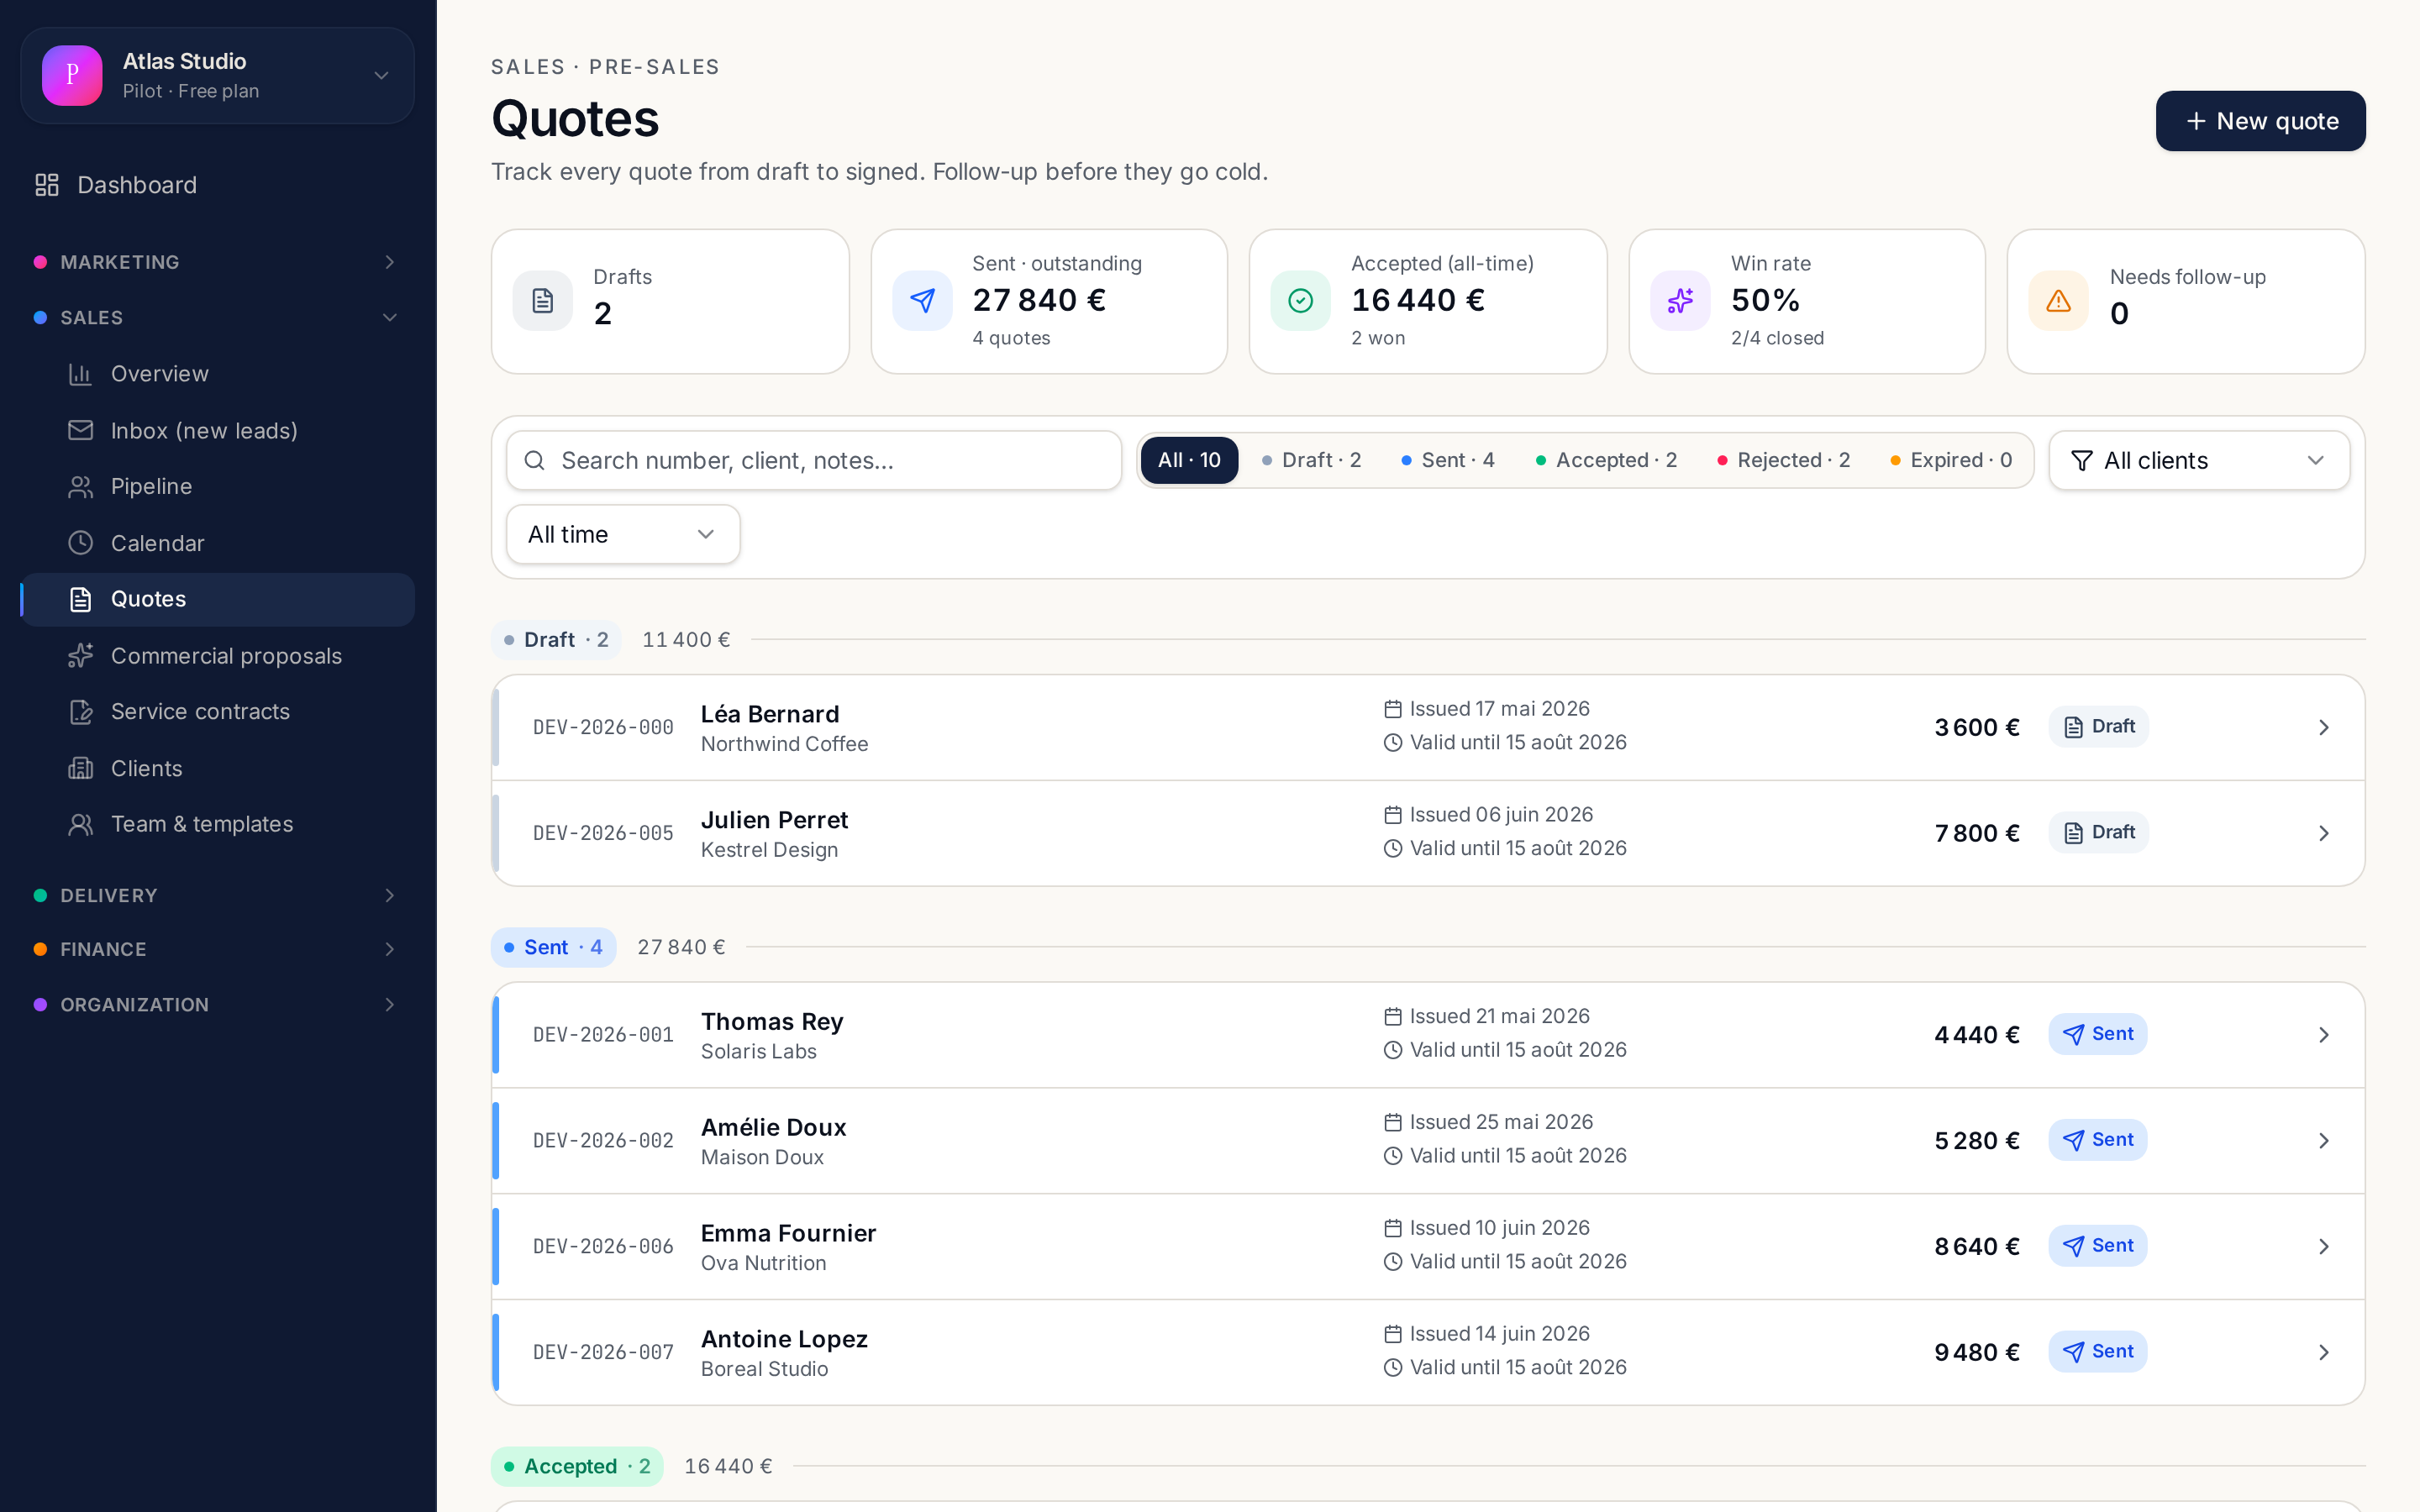Open the All clients filter dropdown
Image resolution: width=2420 pixels, height=1512 pixels.
click(2199, 460)
